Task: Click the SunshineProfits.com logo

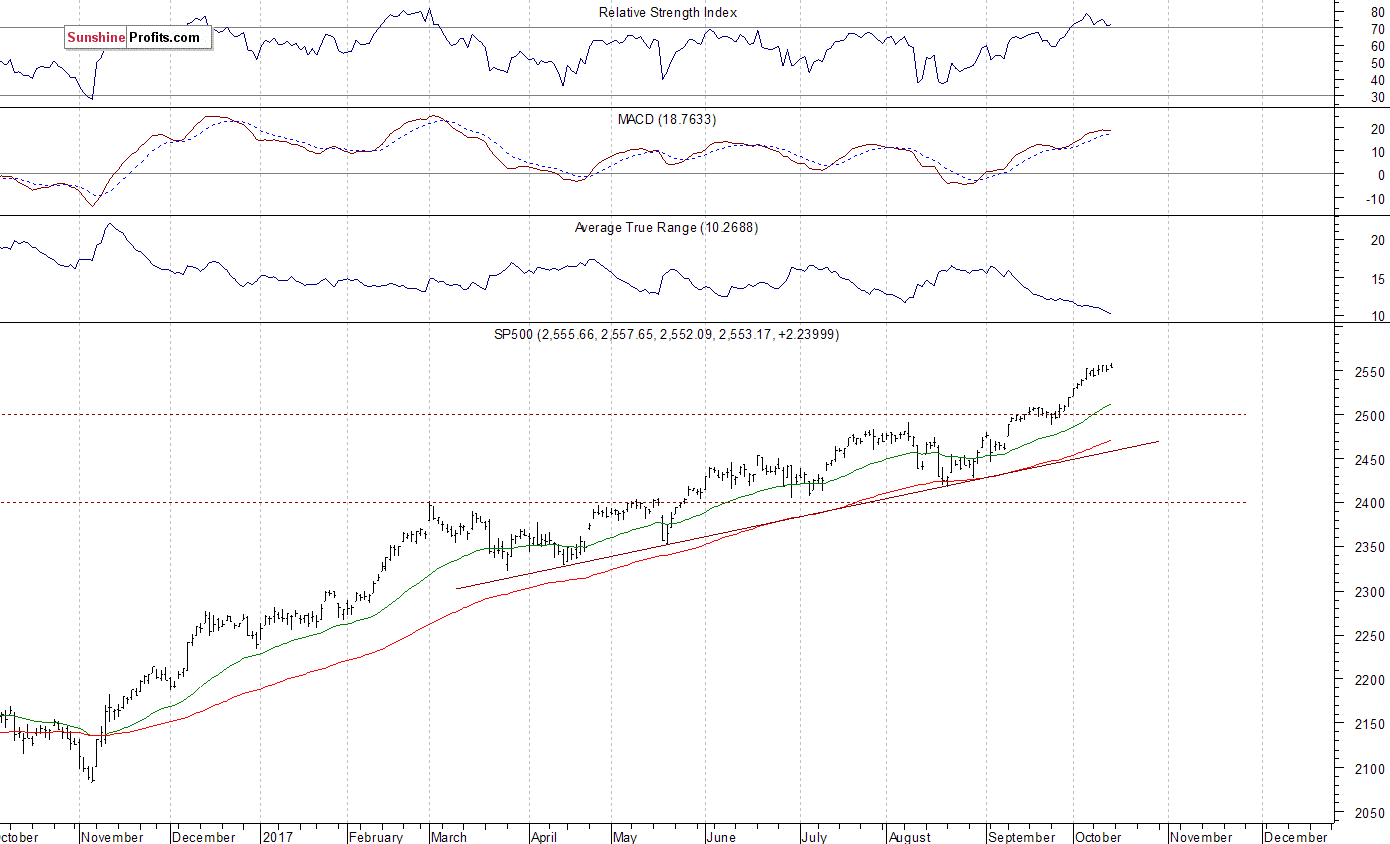Action: click(x=137, y=38)
